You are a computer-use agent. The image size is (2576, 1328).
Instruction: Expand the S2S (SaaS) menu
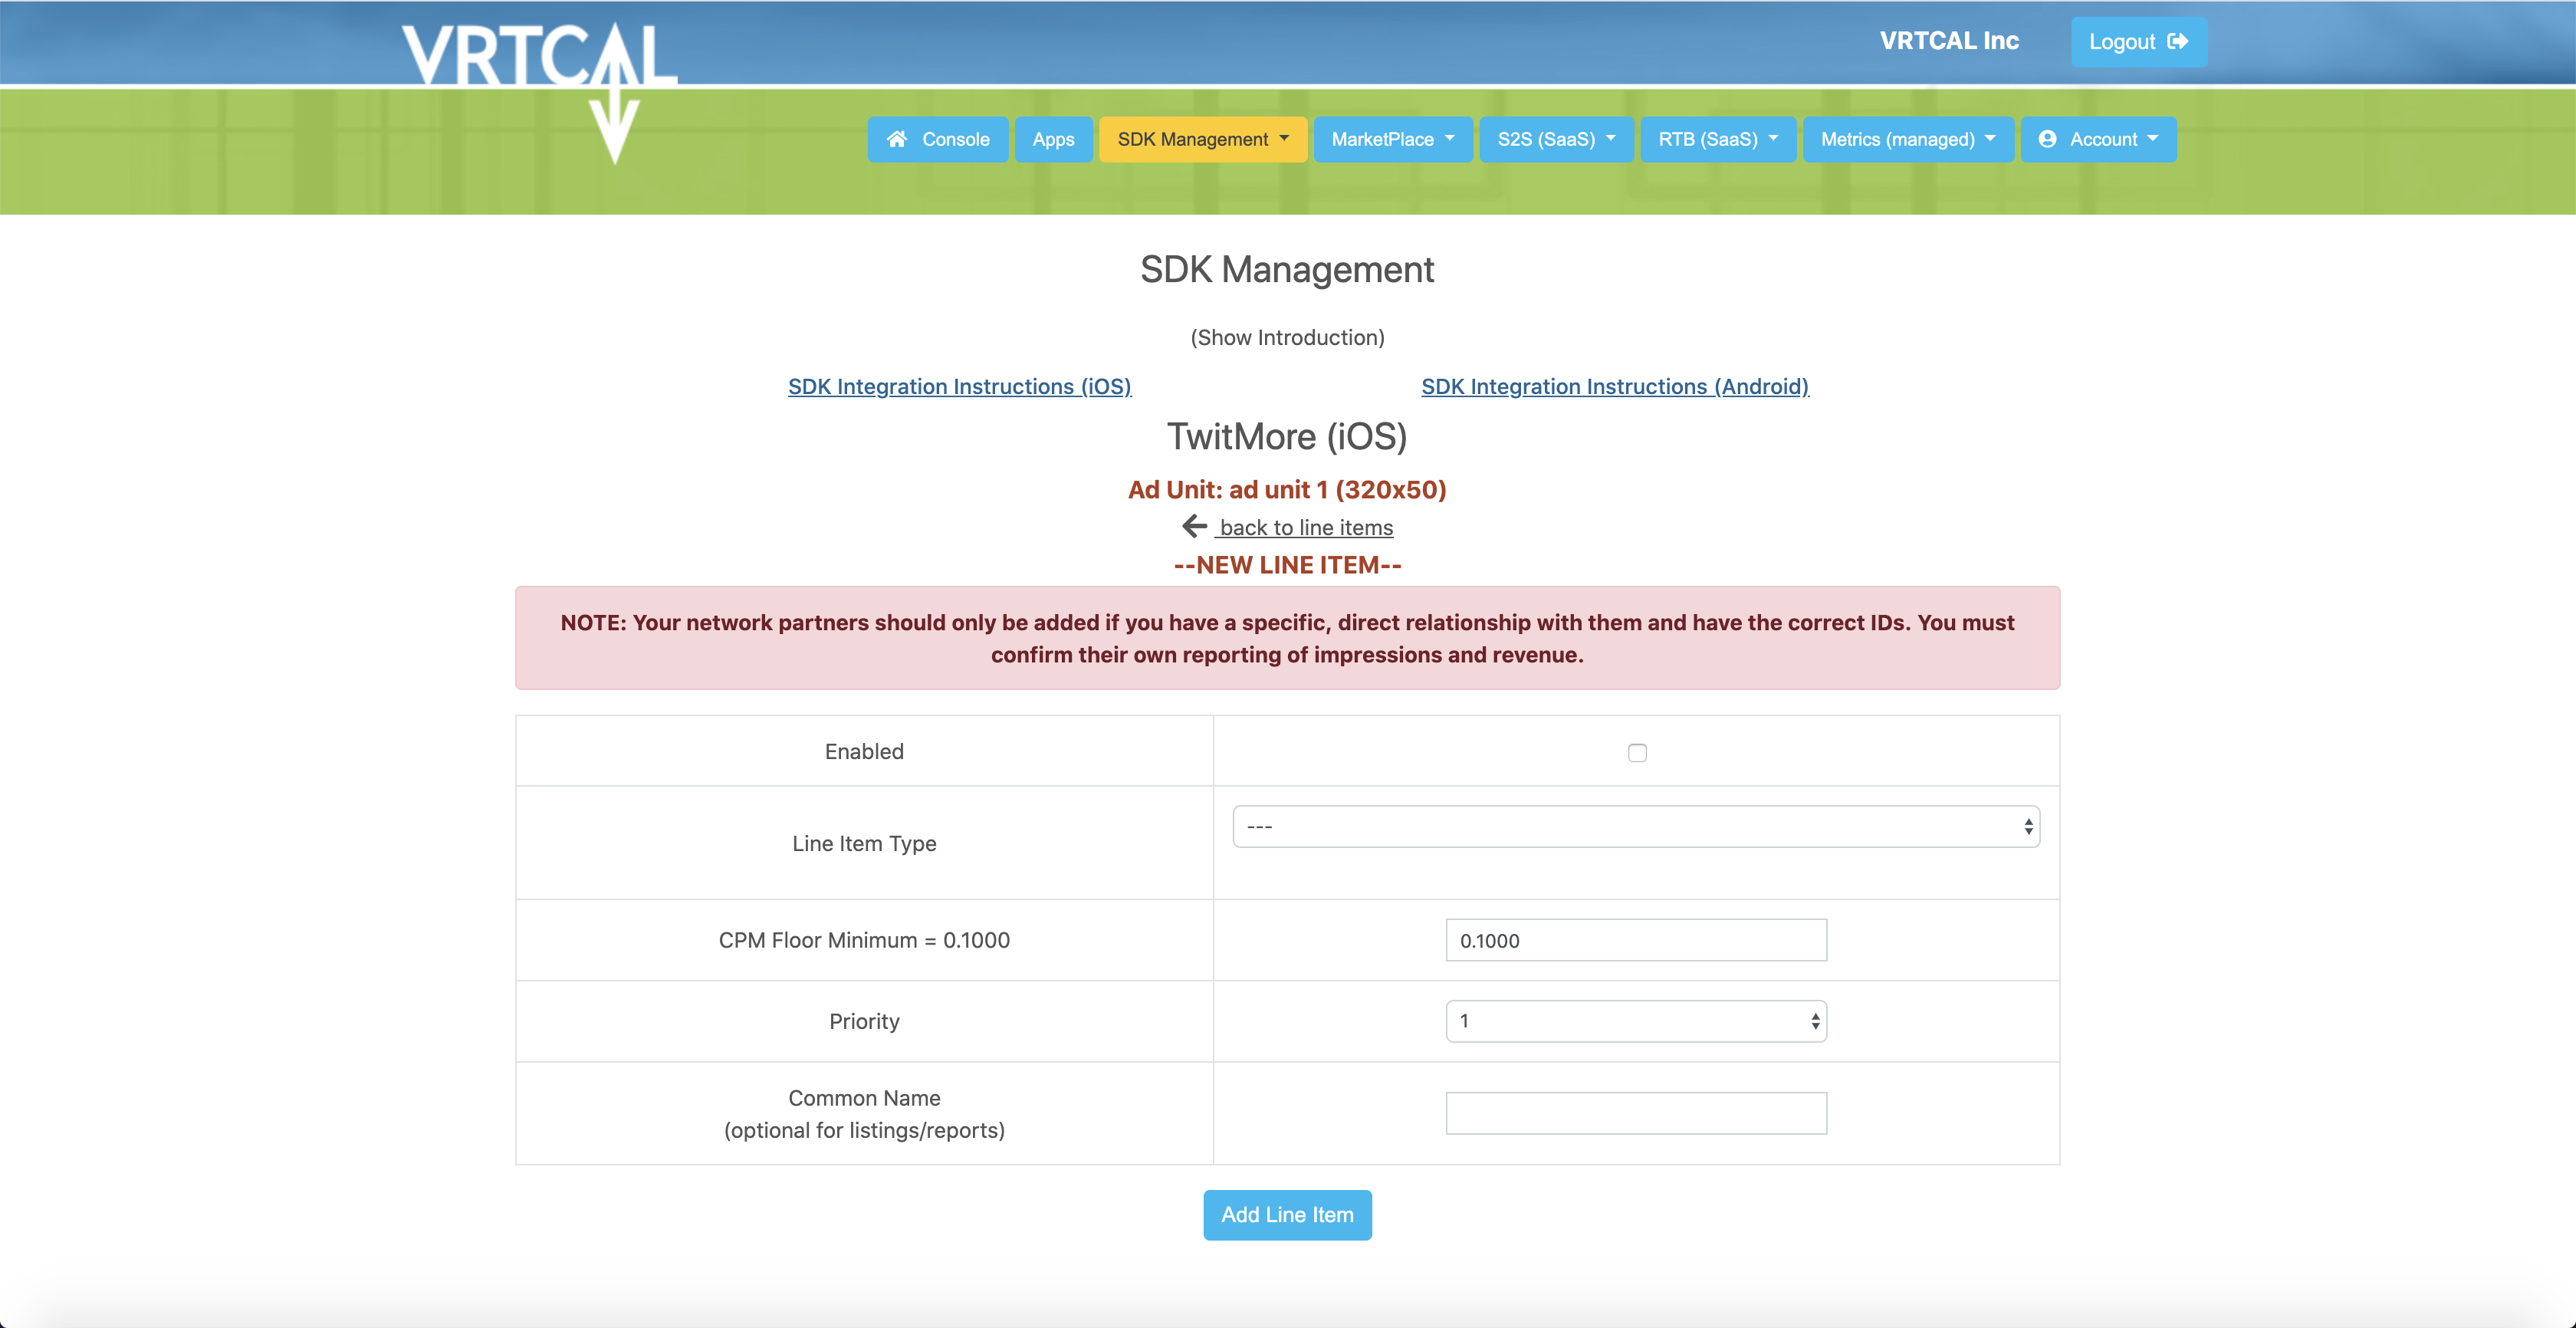coord(1556,139)
